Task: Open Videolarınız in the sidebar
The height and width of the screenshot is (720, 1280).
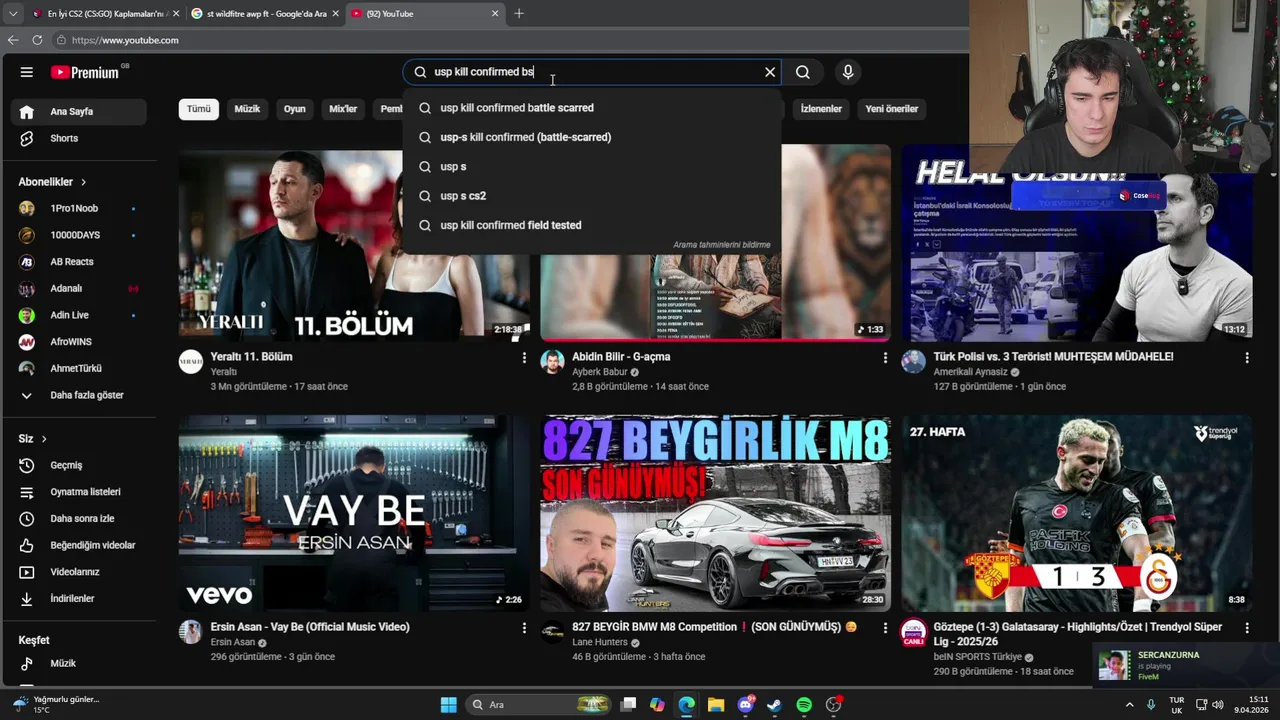Action: tap(80, 572)
